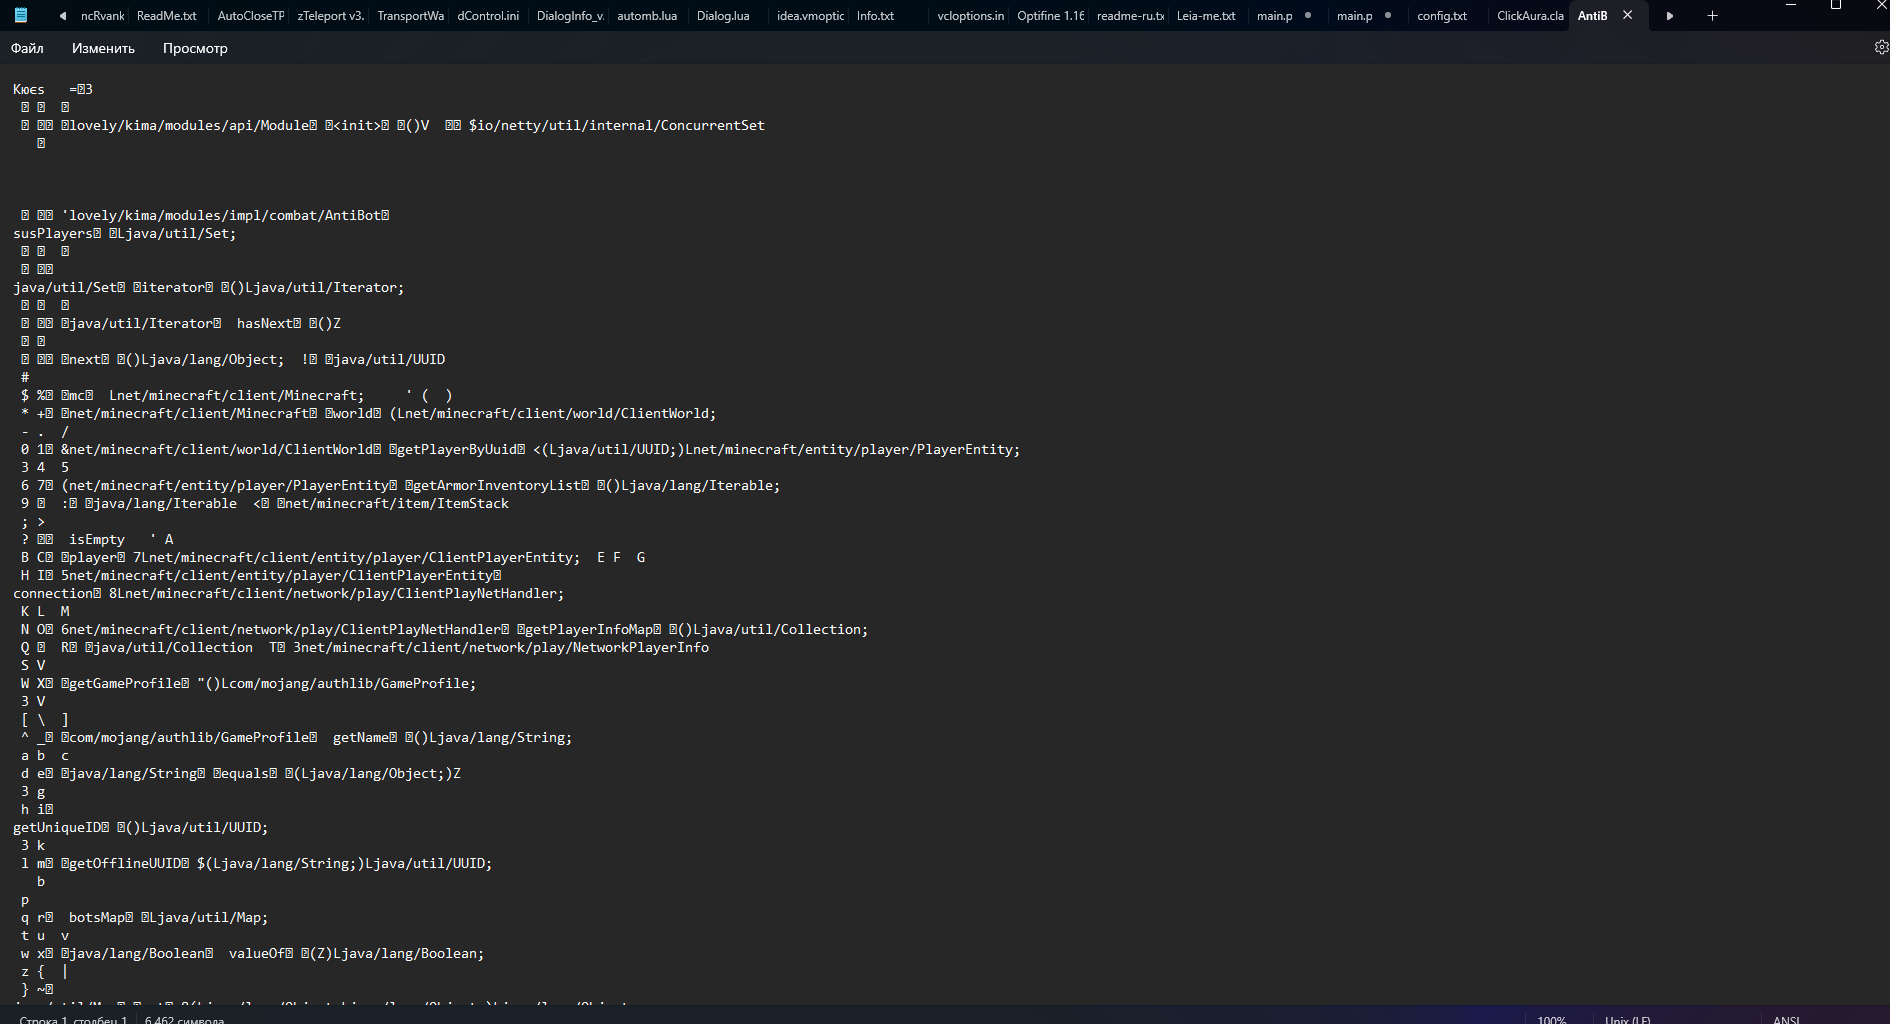Click the java/lang/String equals line
Viewport: 1890px width, 1024px height.
241,773
